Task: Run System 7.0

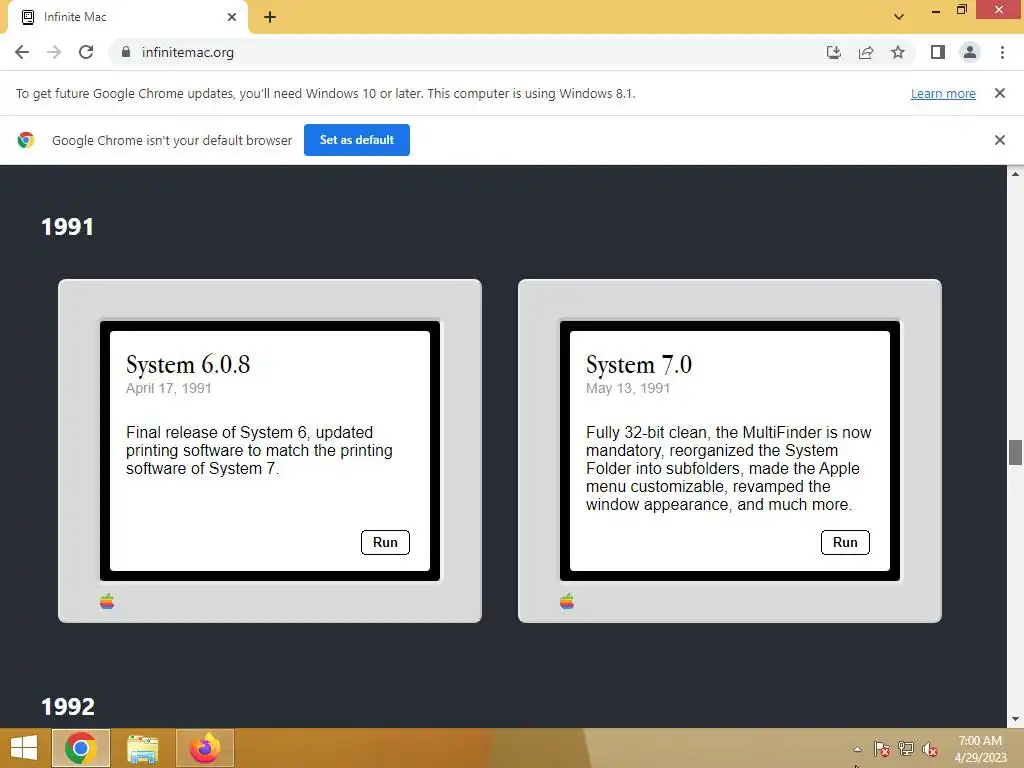Action: [x=845, y=542]
